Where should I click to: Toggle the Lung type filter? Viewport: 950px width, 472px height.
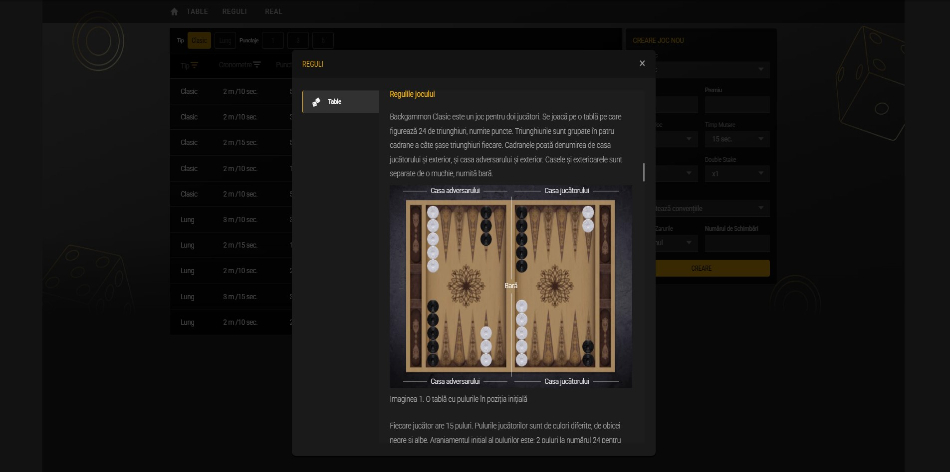point(225,40)
